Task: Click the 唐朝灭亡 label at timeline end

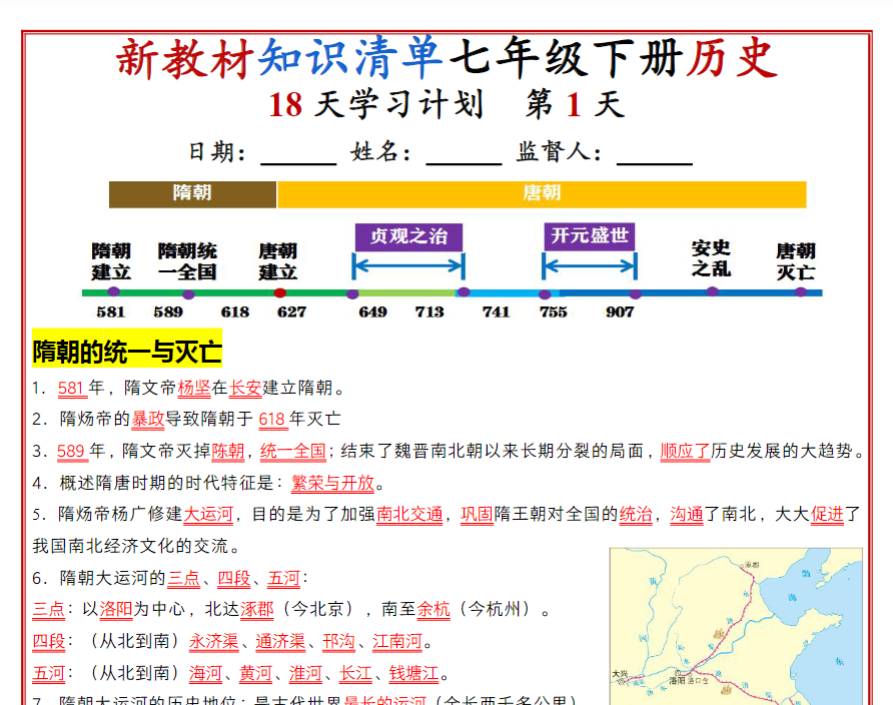Action: [x=795, y=259]
